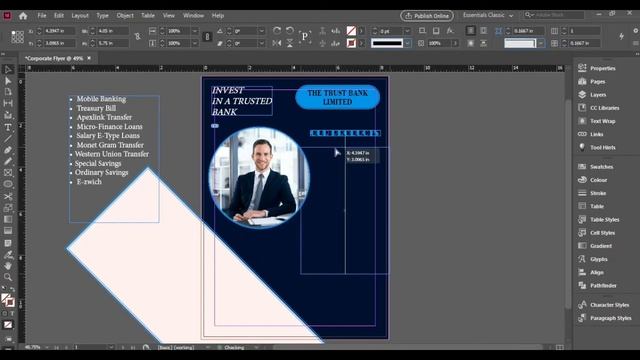Screen dimensions: 640x360
Task: Click the rotate 90° clockwise icon
Action: (277, 31)
